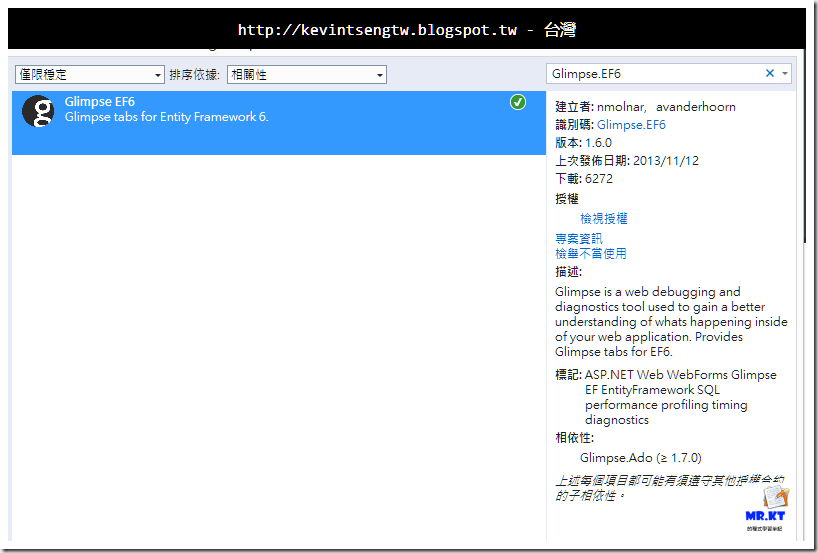Open the search box dropdown arrow
The width and height of the screenshot is (818, 553).
(x=785, y=74)
